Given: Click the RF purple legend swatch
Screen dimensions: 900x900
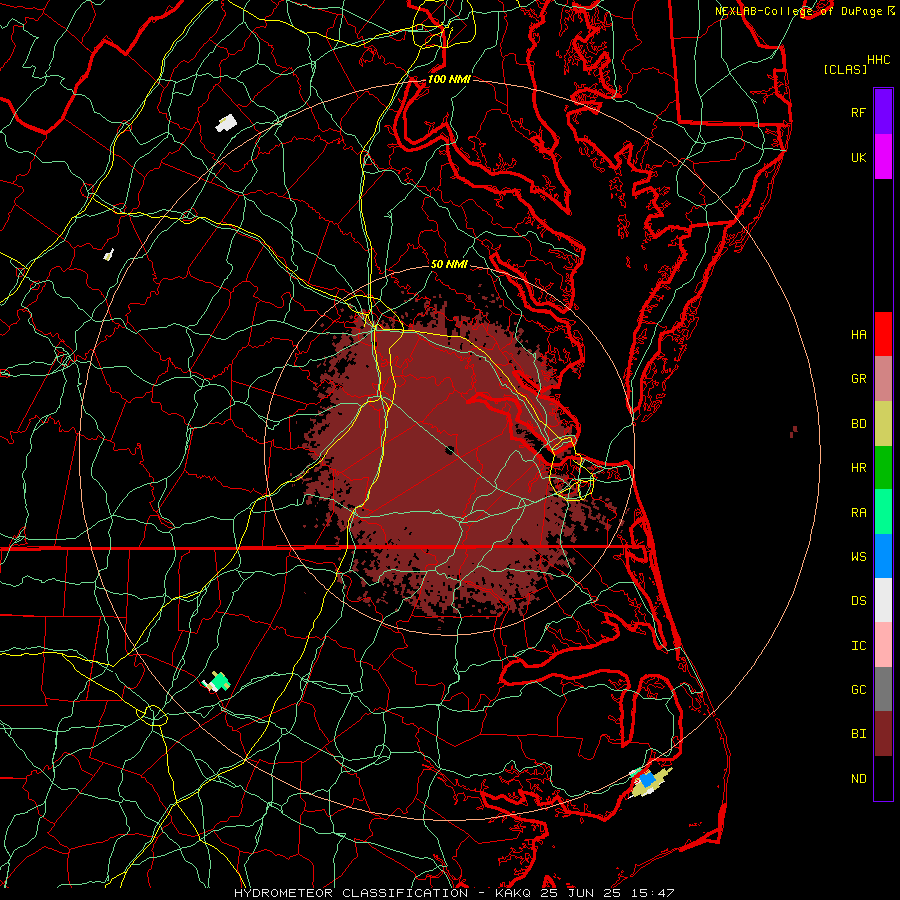Looking at the screenshot, I should point(883,112).
